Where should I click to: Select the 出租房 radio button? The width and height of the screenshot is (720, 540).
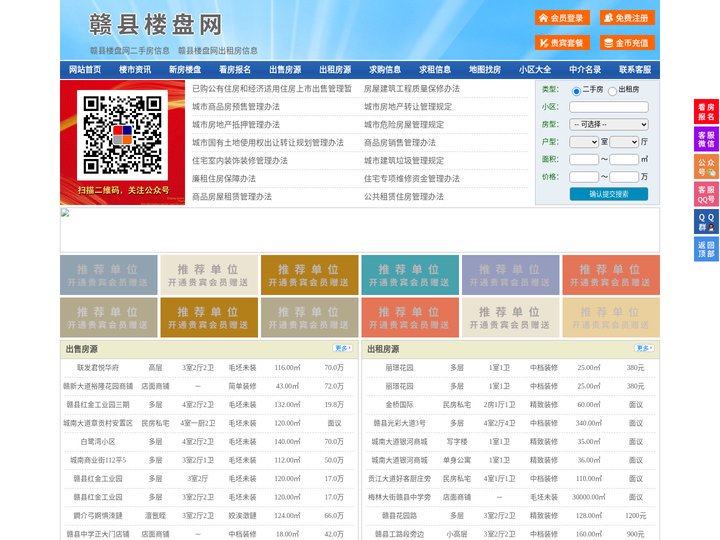click(x=612, y=91)
